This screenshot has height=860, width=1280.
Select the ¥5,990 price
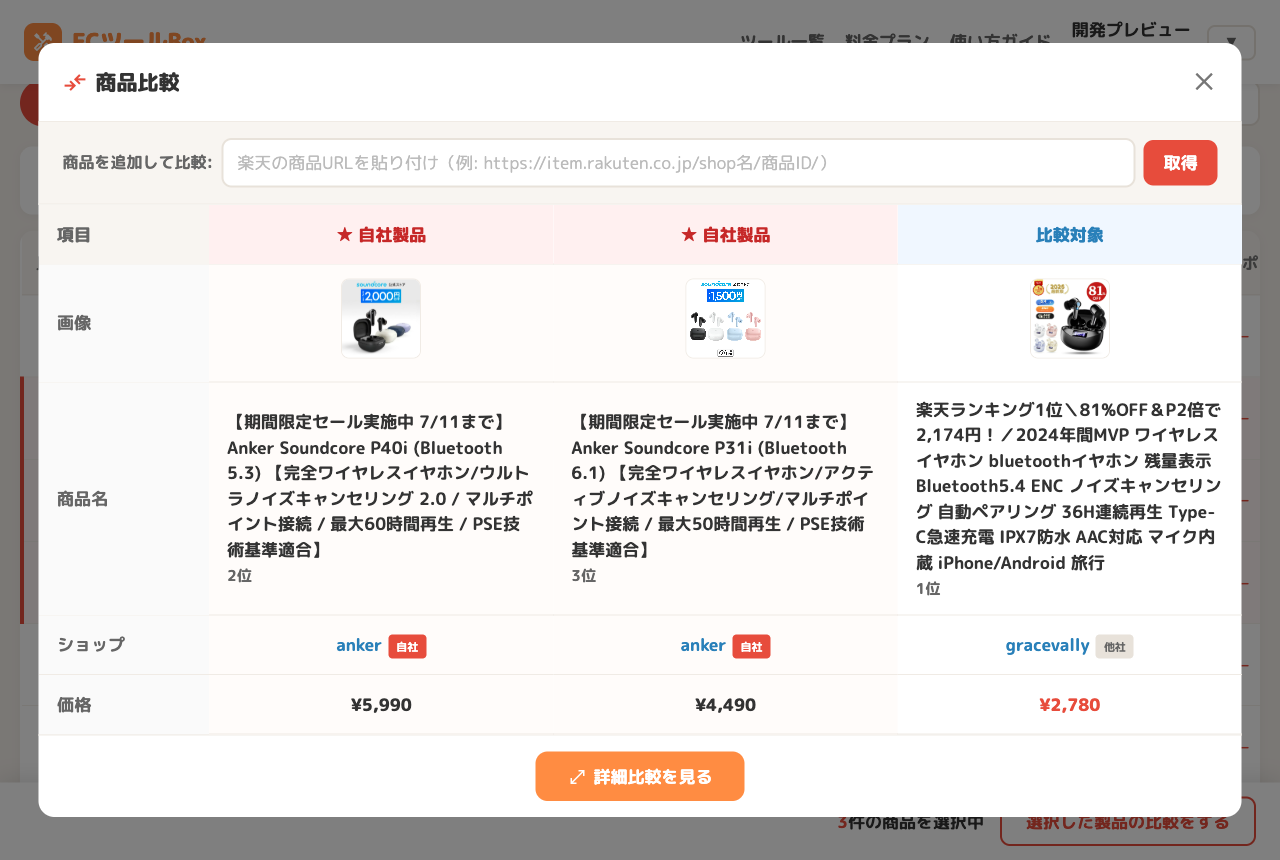(381, 705)
